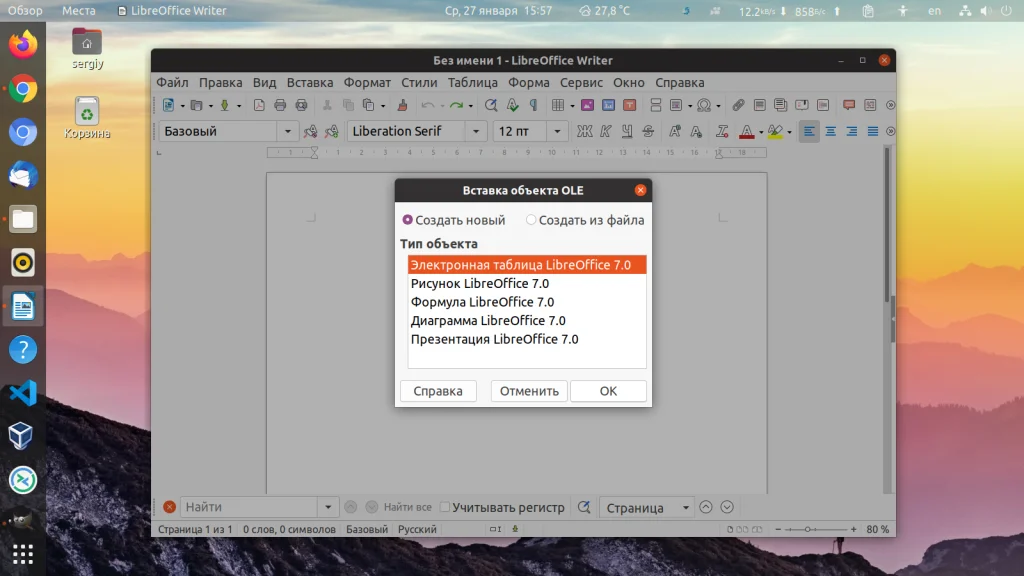Select the Создать из файла radio button

pyautogui.click(x=531, y=220)
